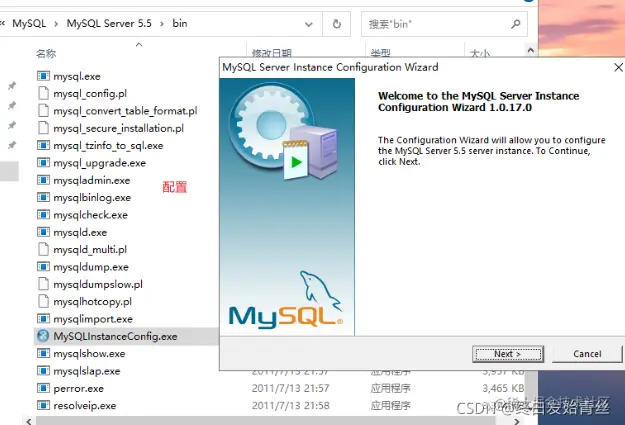This screenshot has height=425, width=625.
Task: Sort files by the 名称 column header
Action: coord(46,53)
